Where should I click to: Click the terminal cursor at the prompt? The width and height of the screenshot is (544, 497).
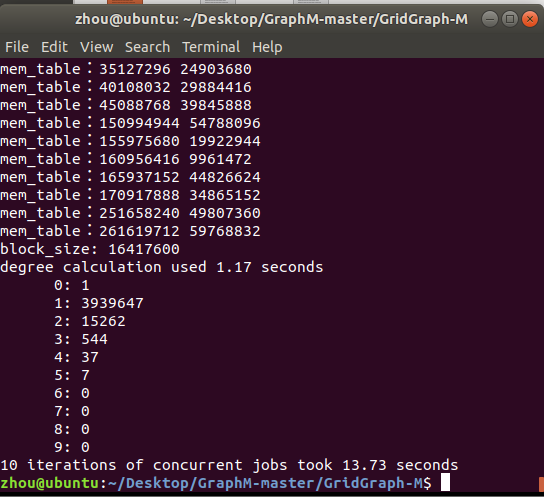coord(445,482)
